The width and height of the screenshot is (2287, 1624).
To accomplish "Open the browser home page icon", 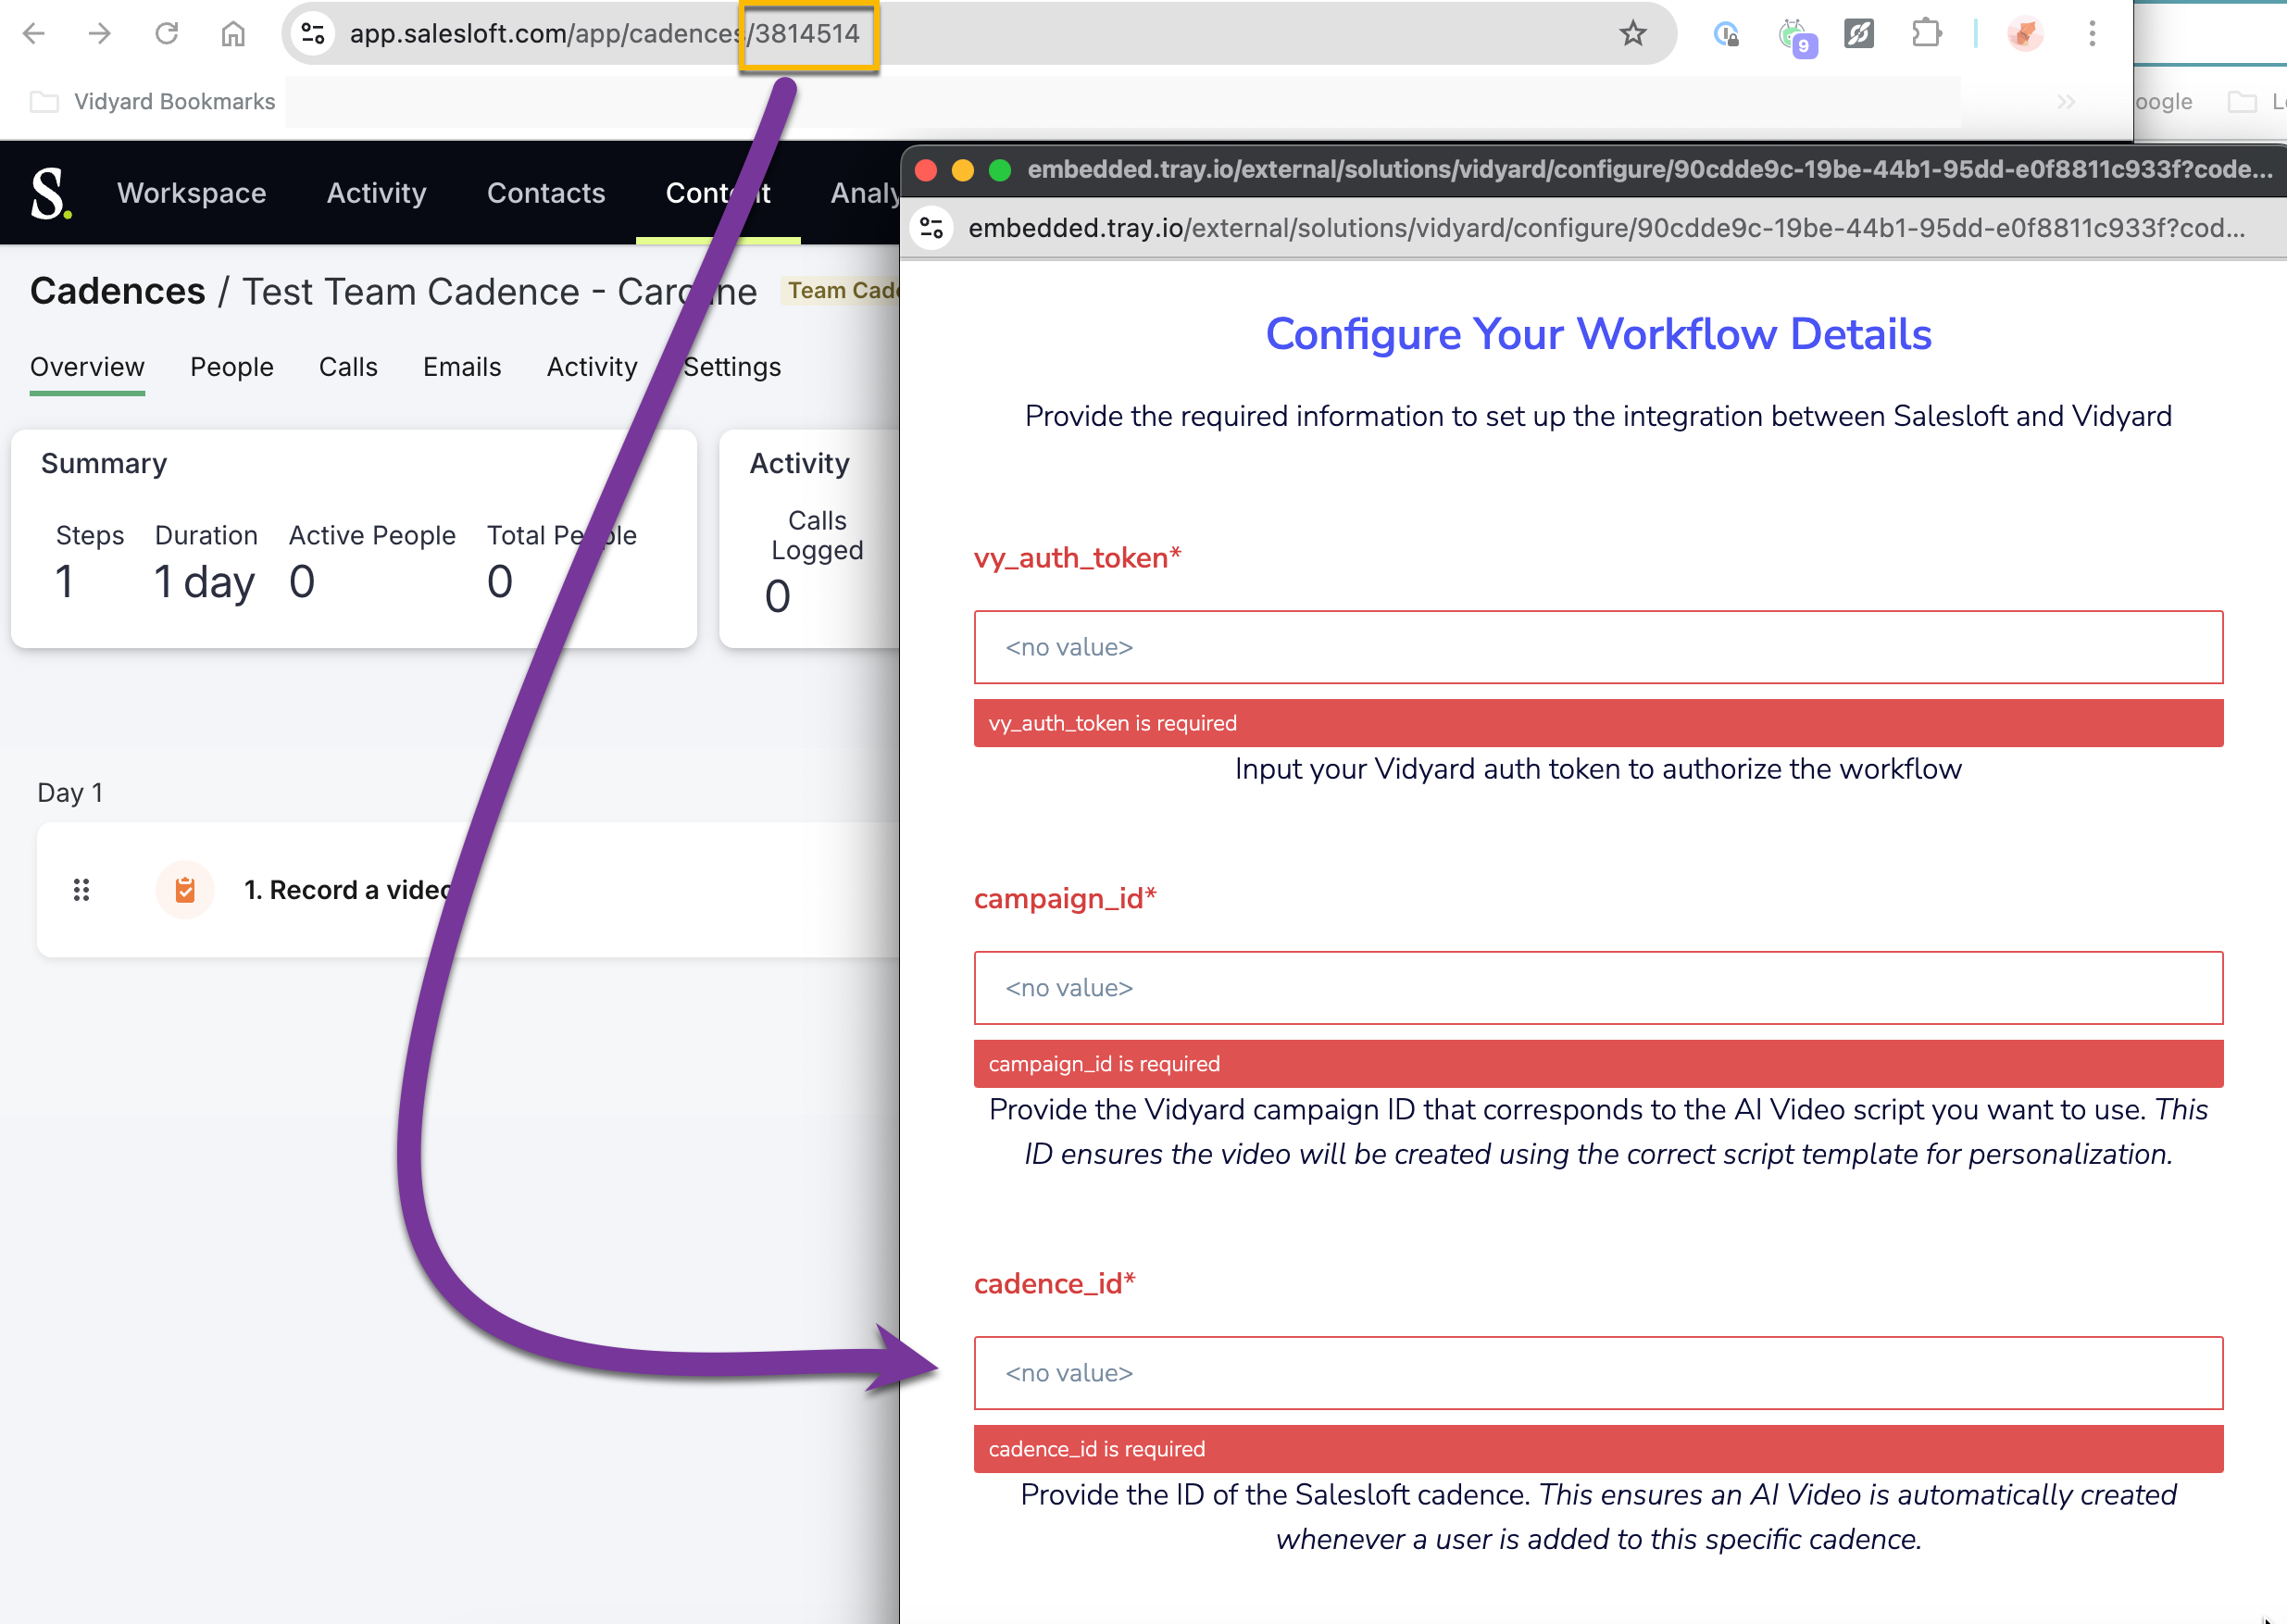I will coord(233,34).
